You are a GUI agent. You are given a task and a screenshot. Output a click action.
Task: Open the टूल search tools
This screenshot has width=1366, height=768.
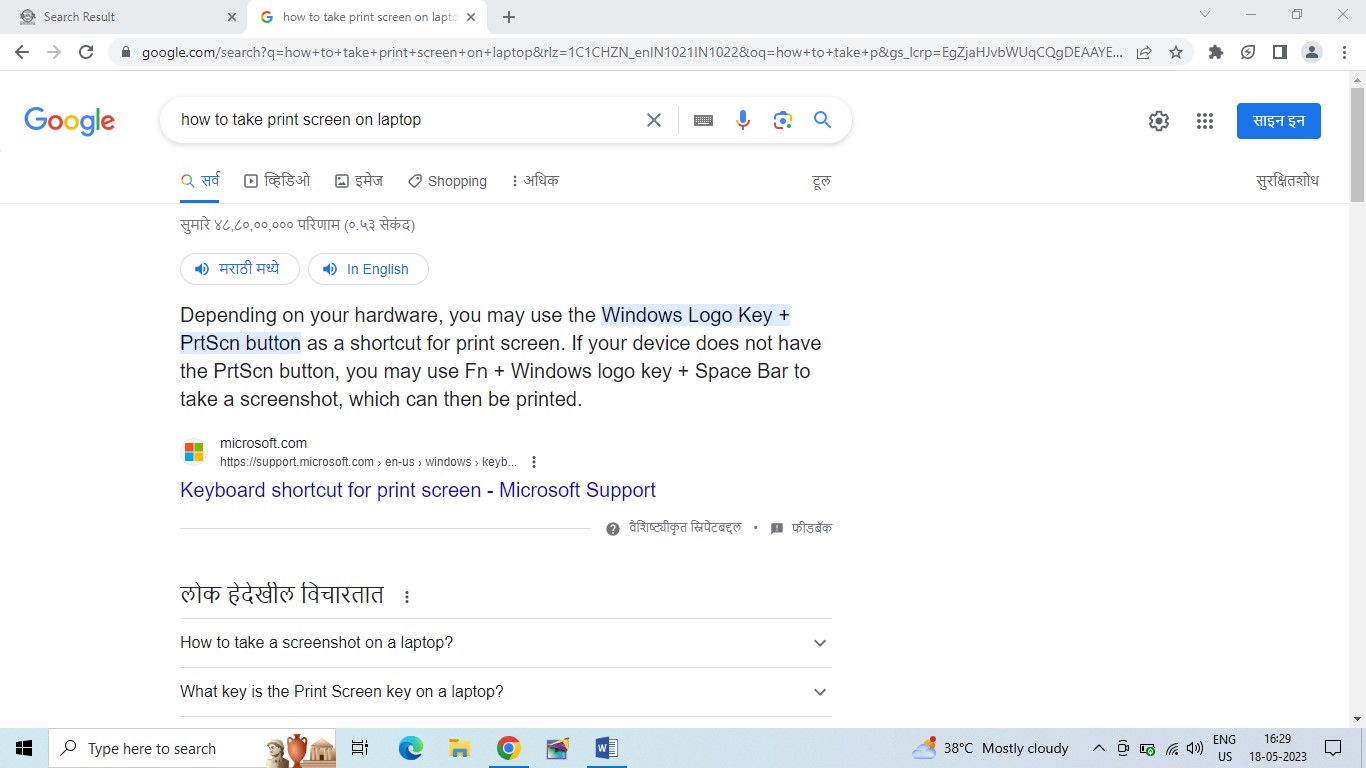[x=821, y=181]
